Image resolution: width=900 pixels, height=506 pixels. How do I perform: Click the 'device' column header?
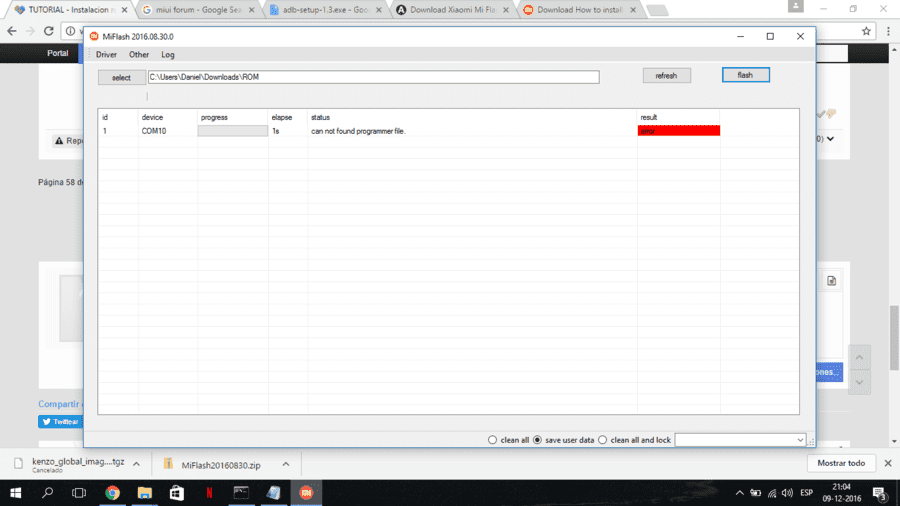[152, 117]
